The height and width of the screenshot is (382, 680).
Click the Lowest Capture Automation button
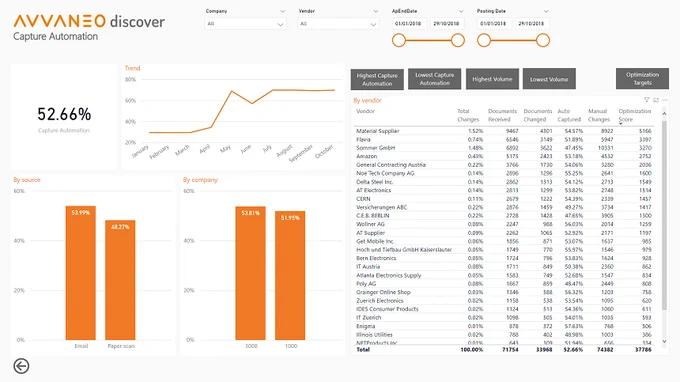click(x=435, y=79)
